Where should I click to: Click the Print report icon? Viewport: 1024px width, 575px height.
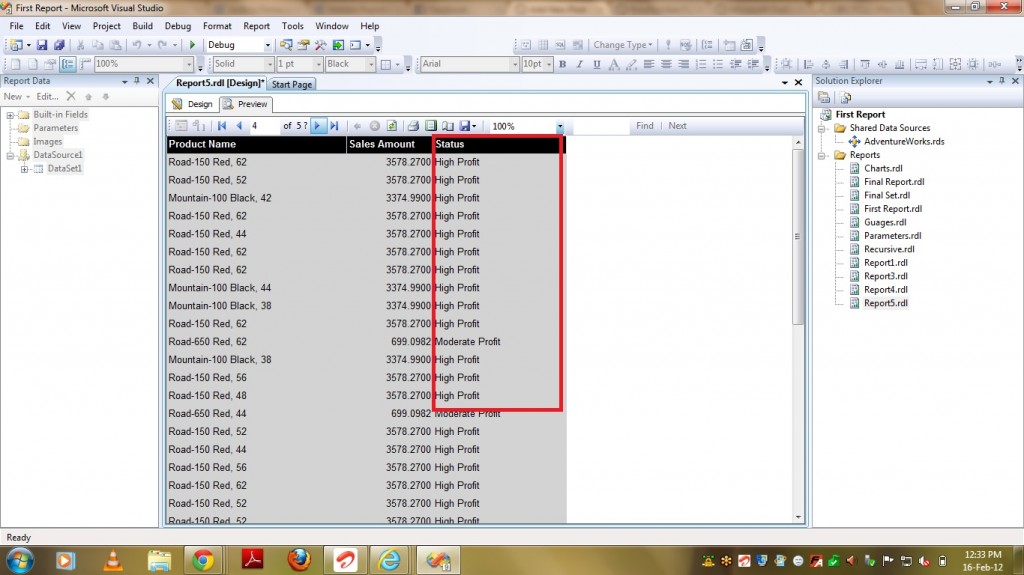(x=413, y=126)
